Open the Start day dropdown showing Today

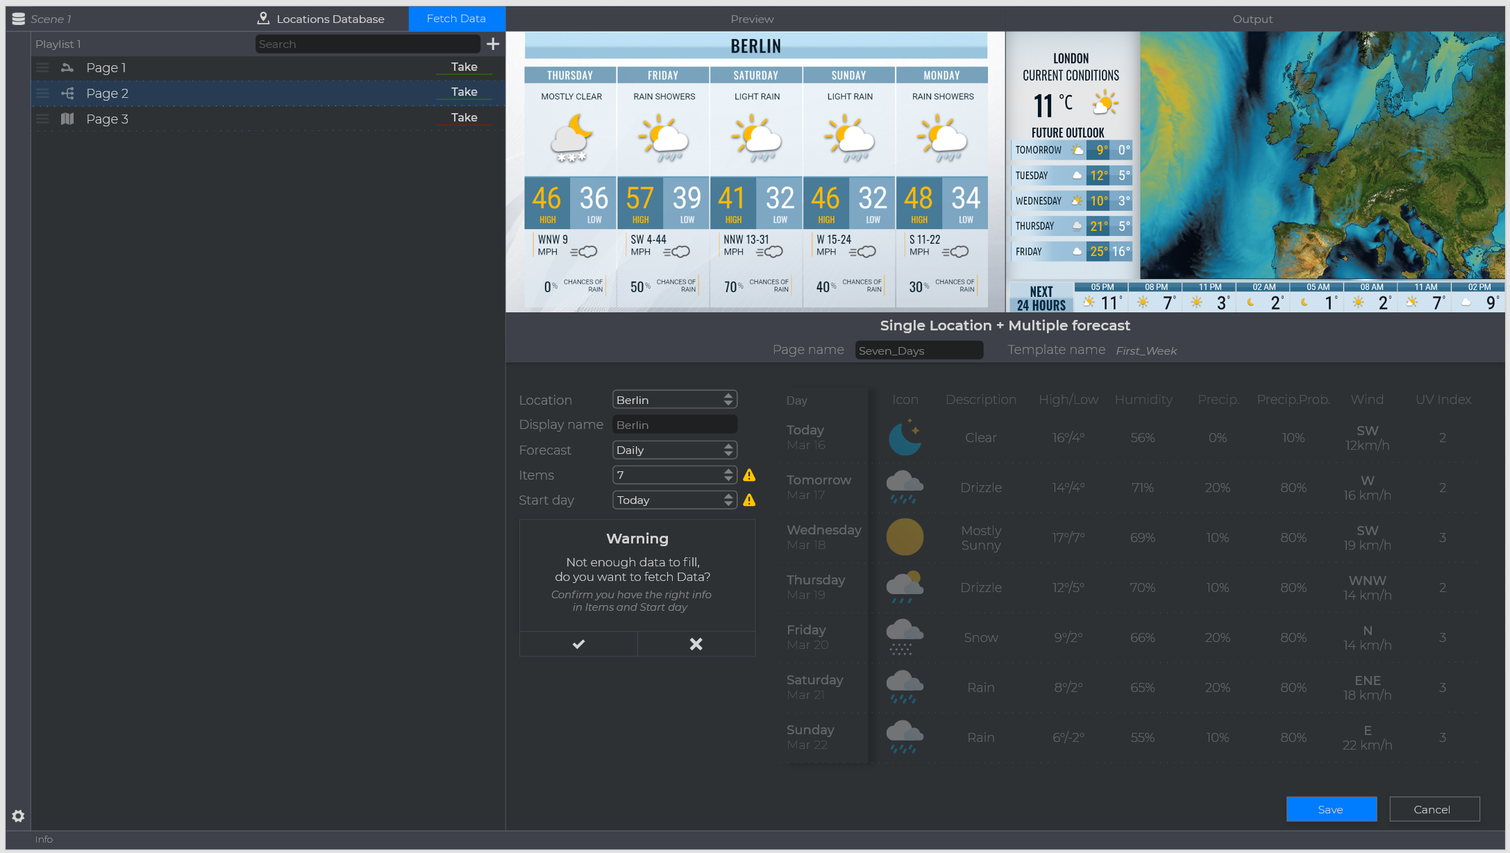pos(674,499)
